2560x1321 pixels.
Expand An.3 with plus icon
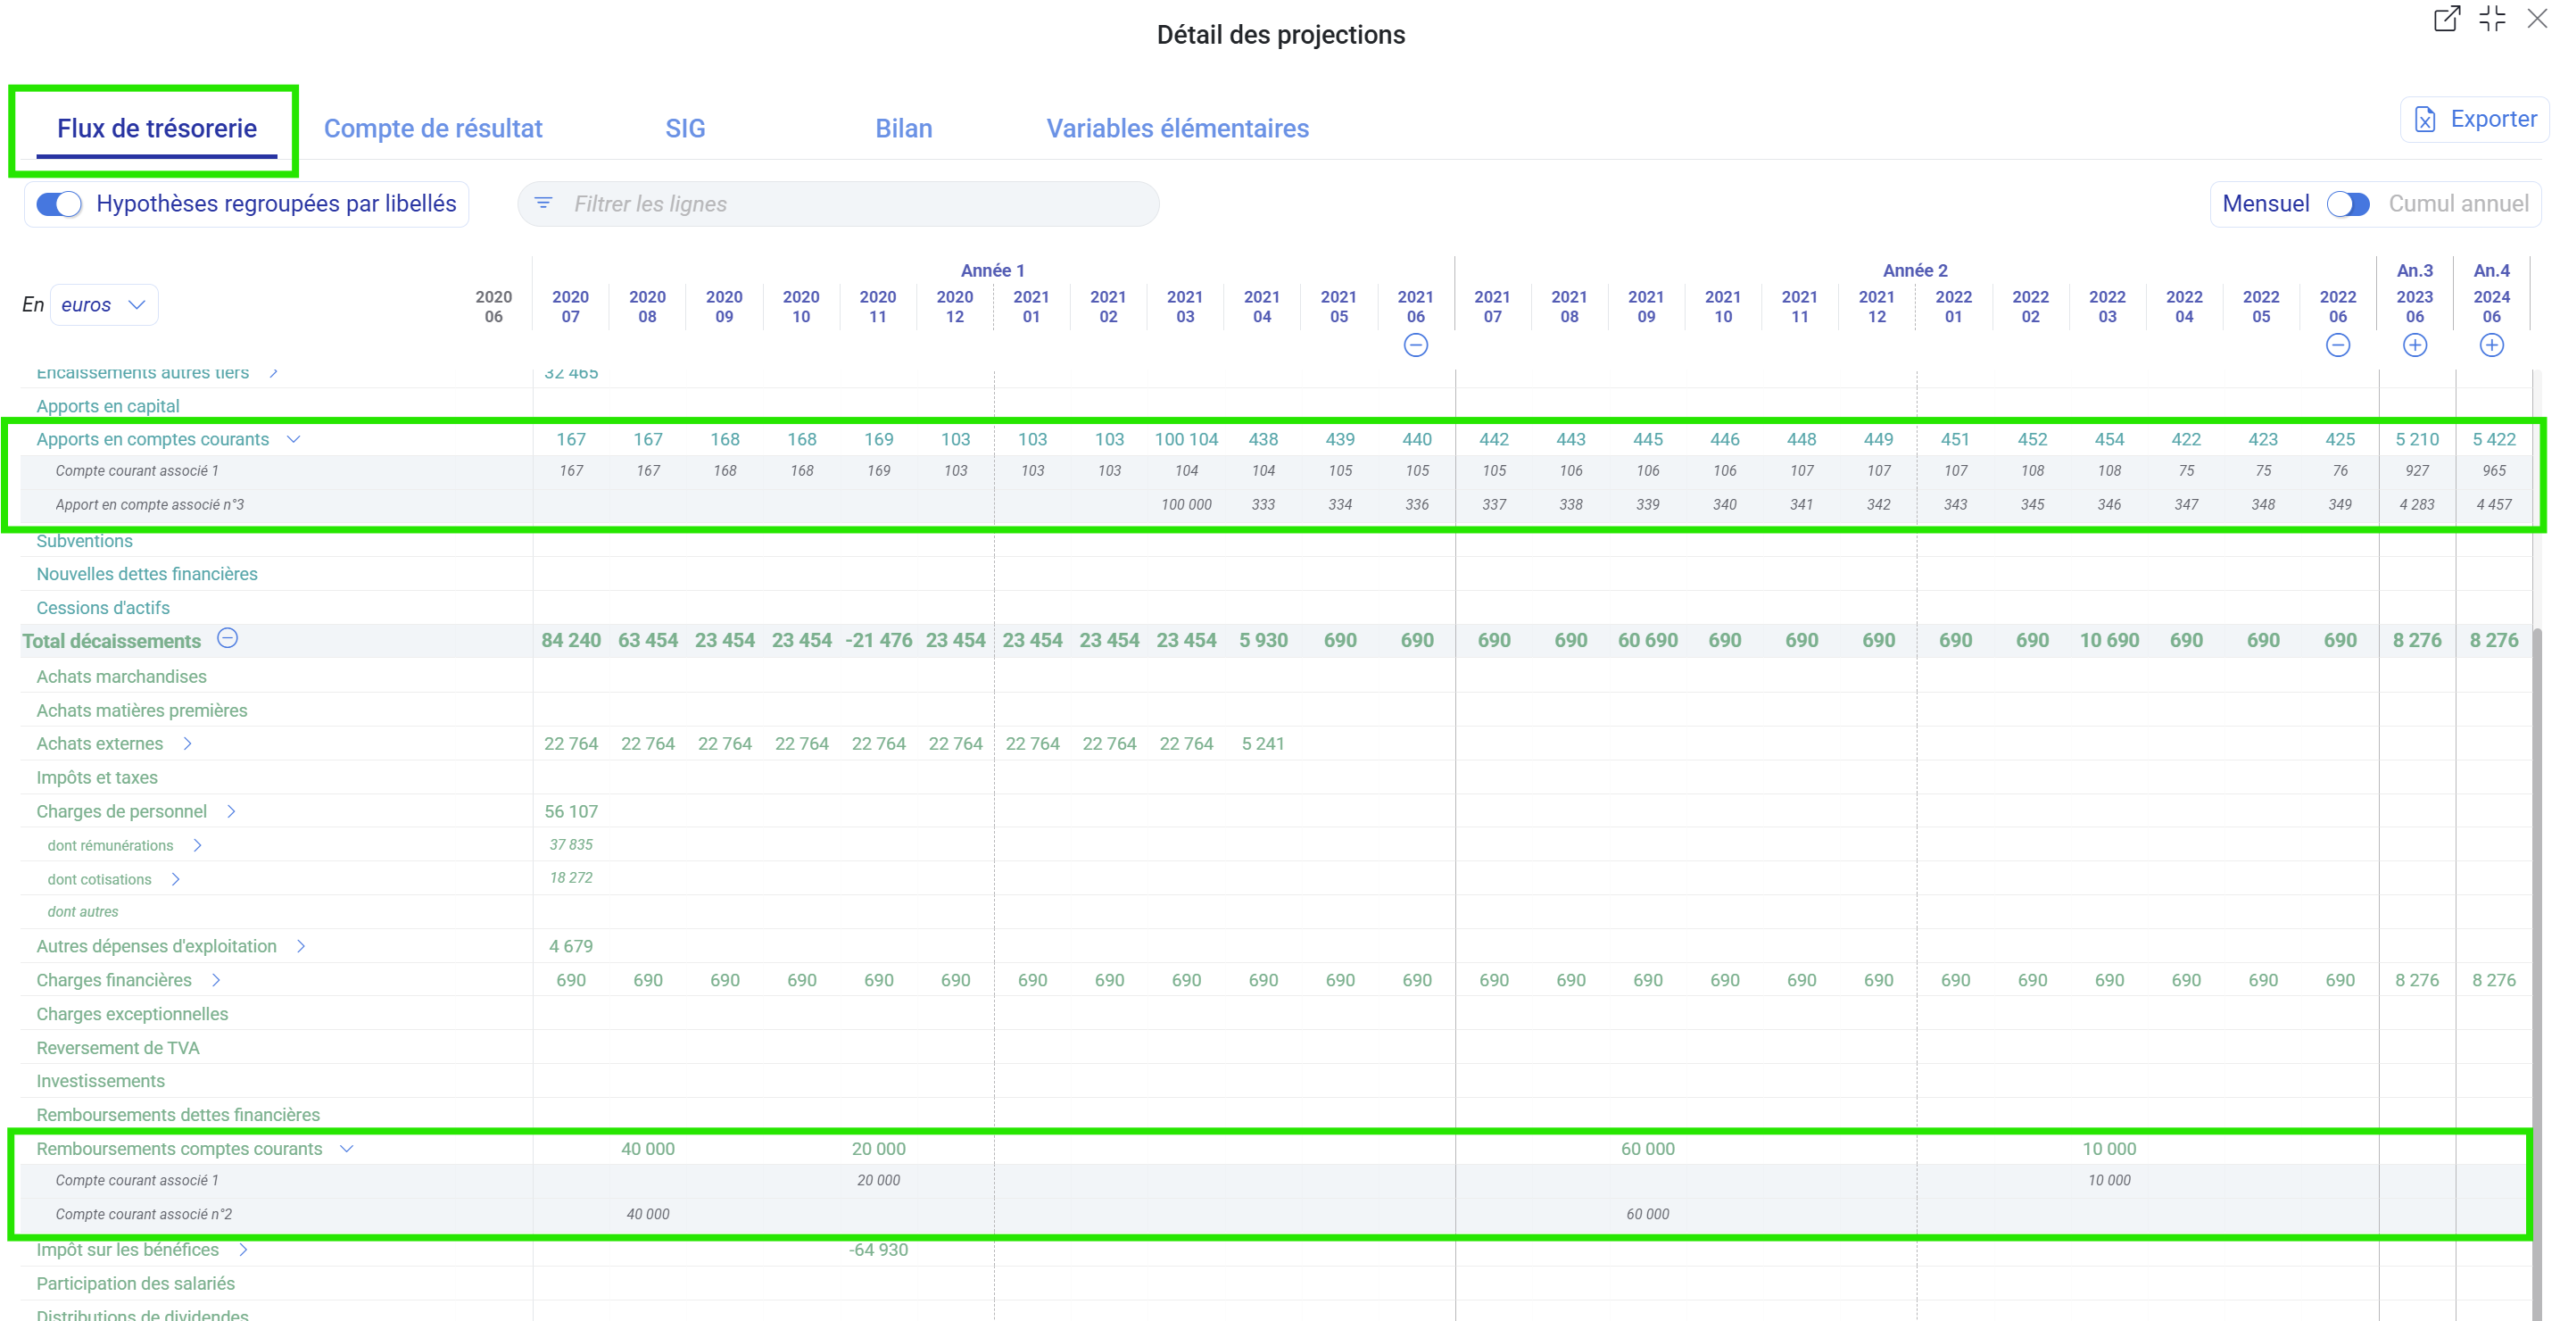(2414, 345)
